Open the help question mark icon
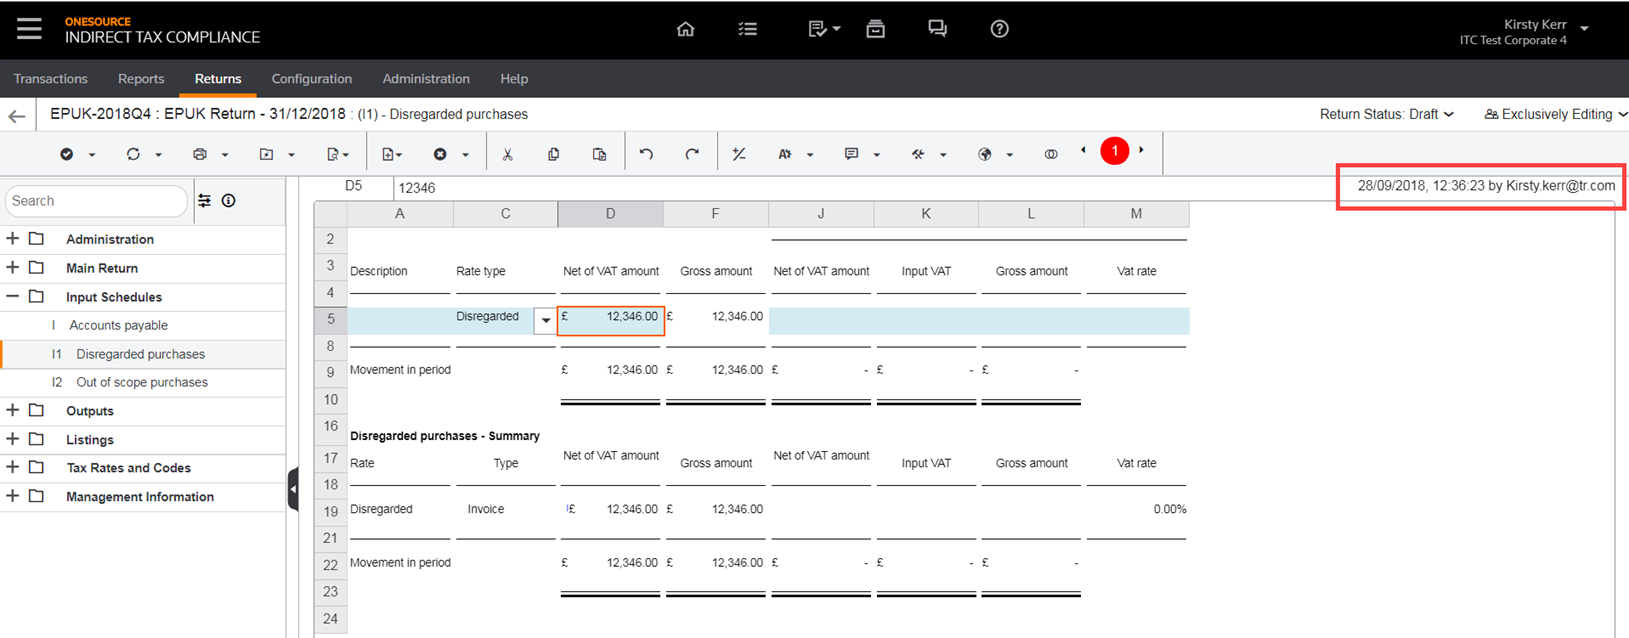 pyautogui.click(x=999, y=29)
